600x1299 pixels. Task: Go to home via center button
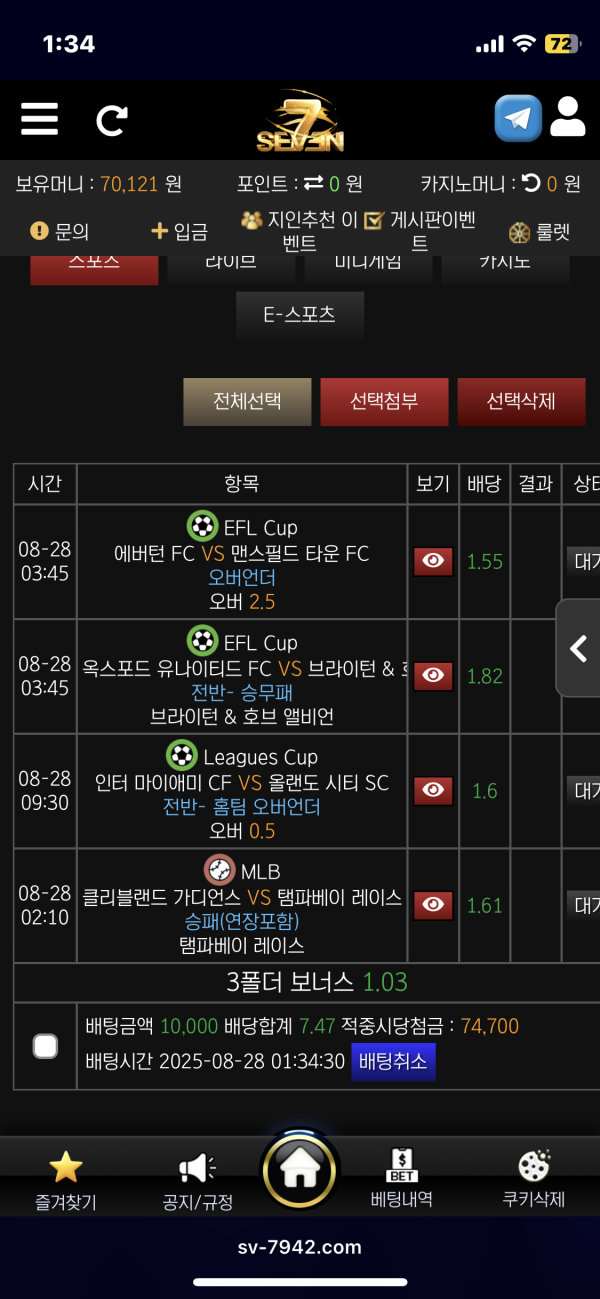(300, 1170)
